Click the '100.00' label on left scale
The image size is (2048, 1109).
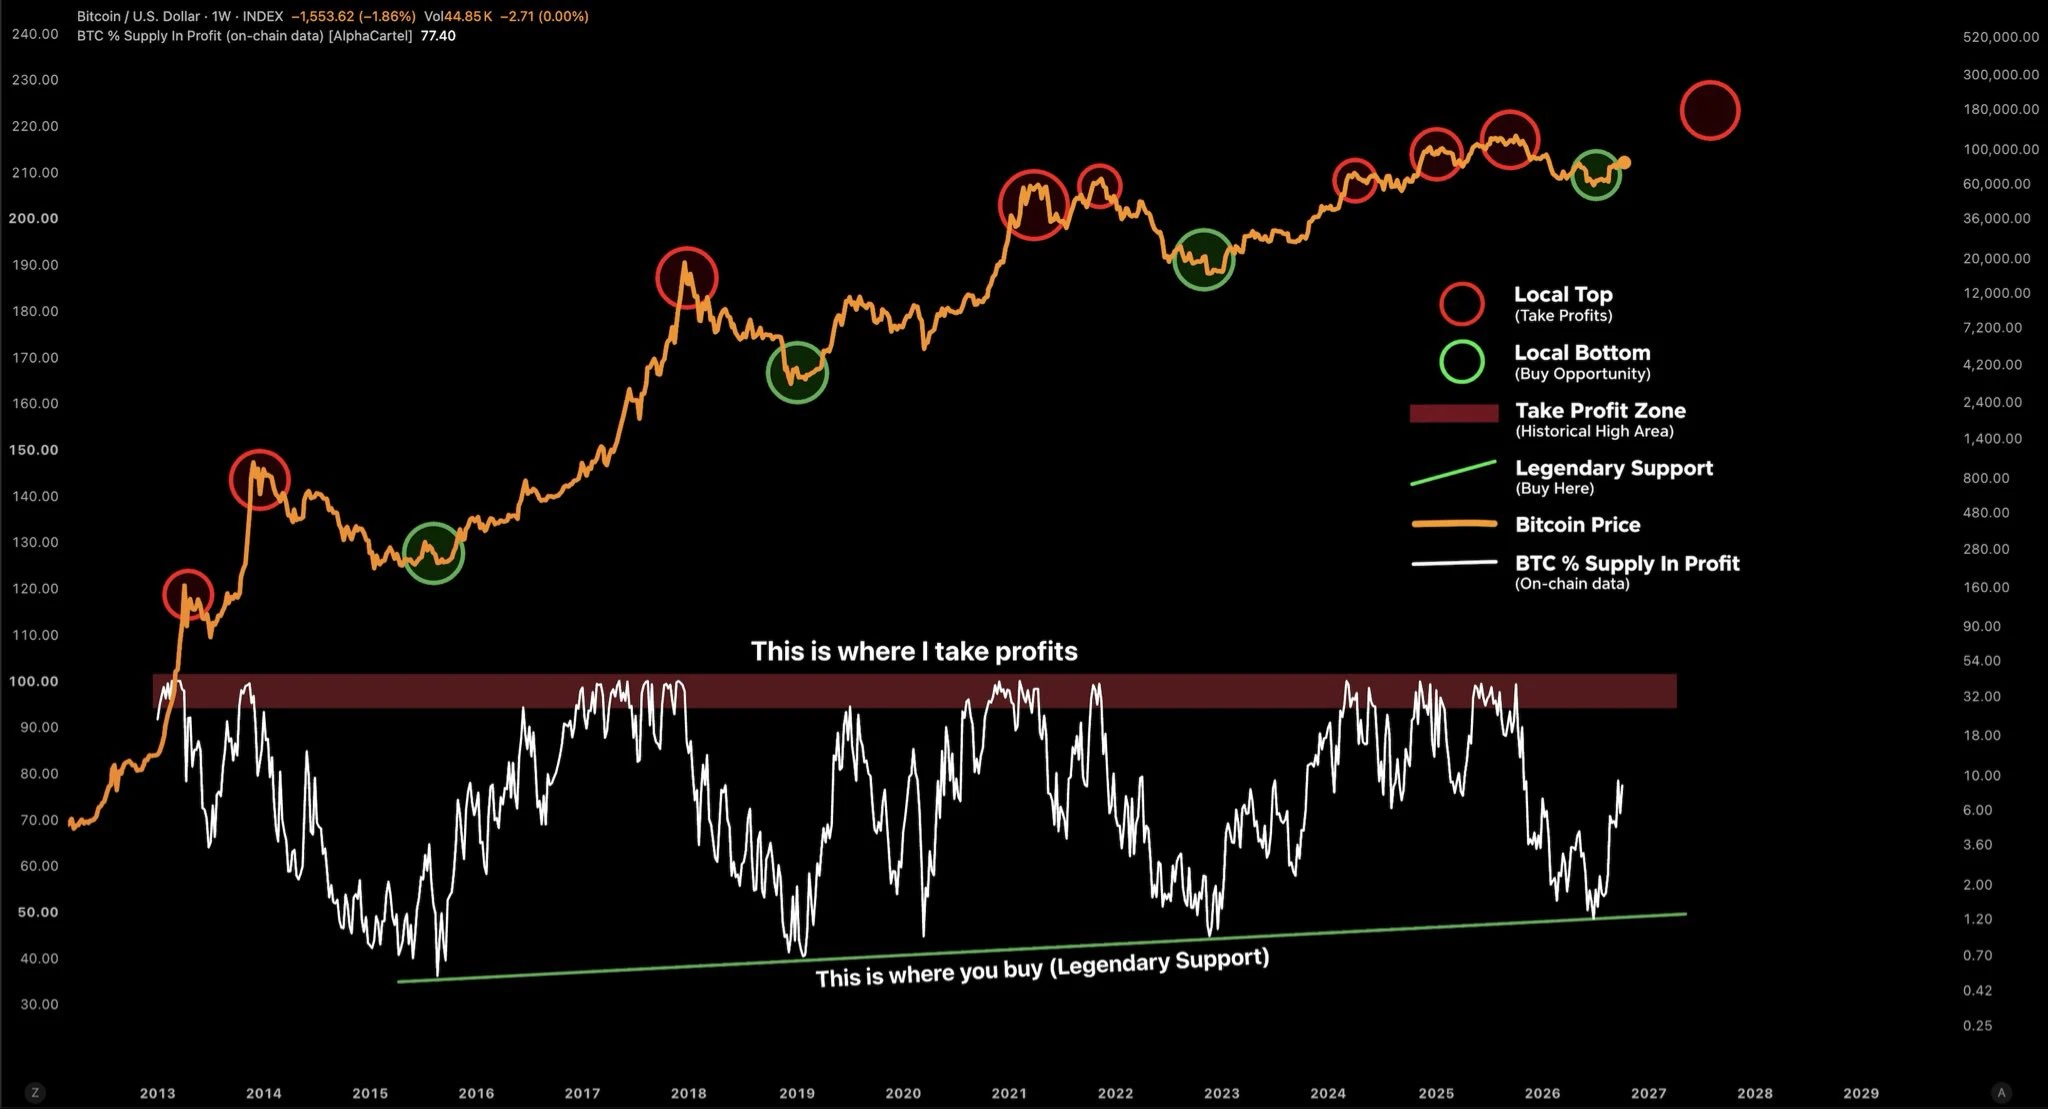pyautogui.click(x=34, y=681)
